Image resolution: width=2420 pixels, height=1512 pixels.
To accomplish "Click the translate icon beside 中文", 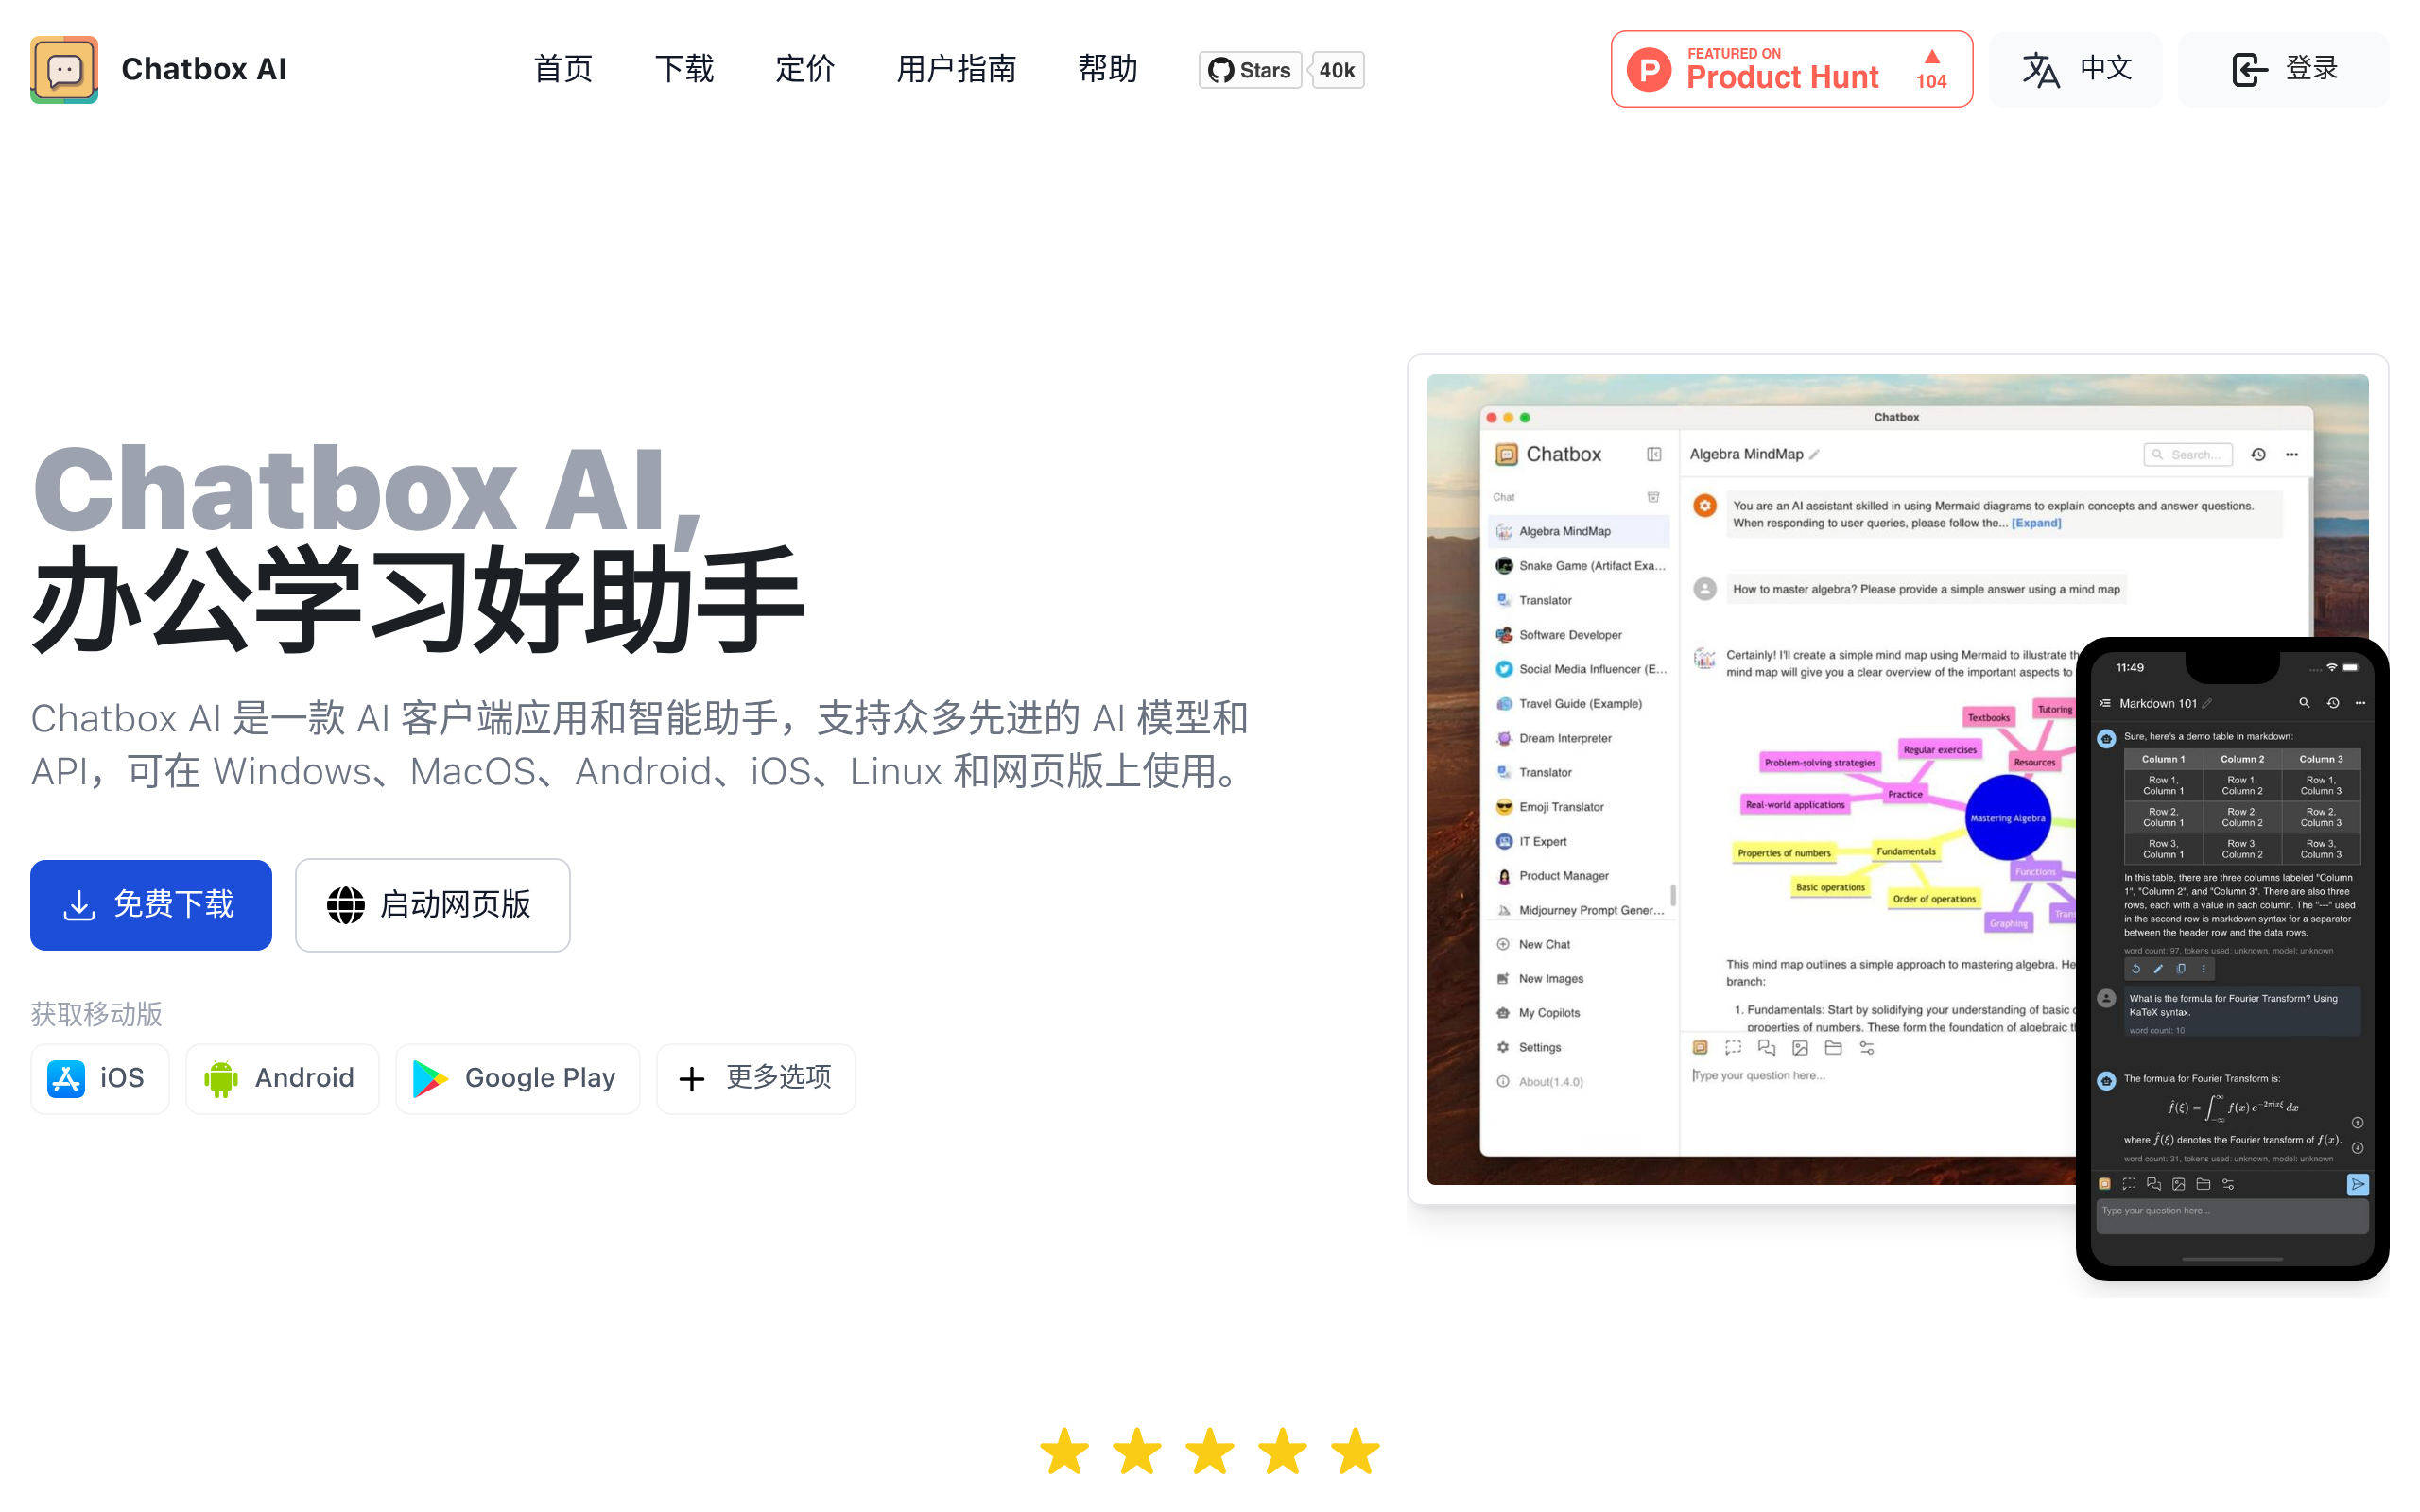I will 2040,69.
